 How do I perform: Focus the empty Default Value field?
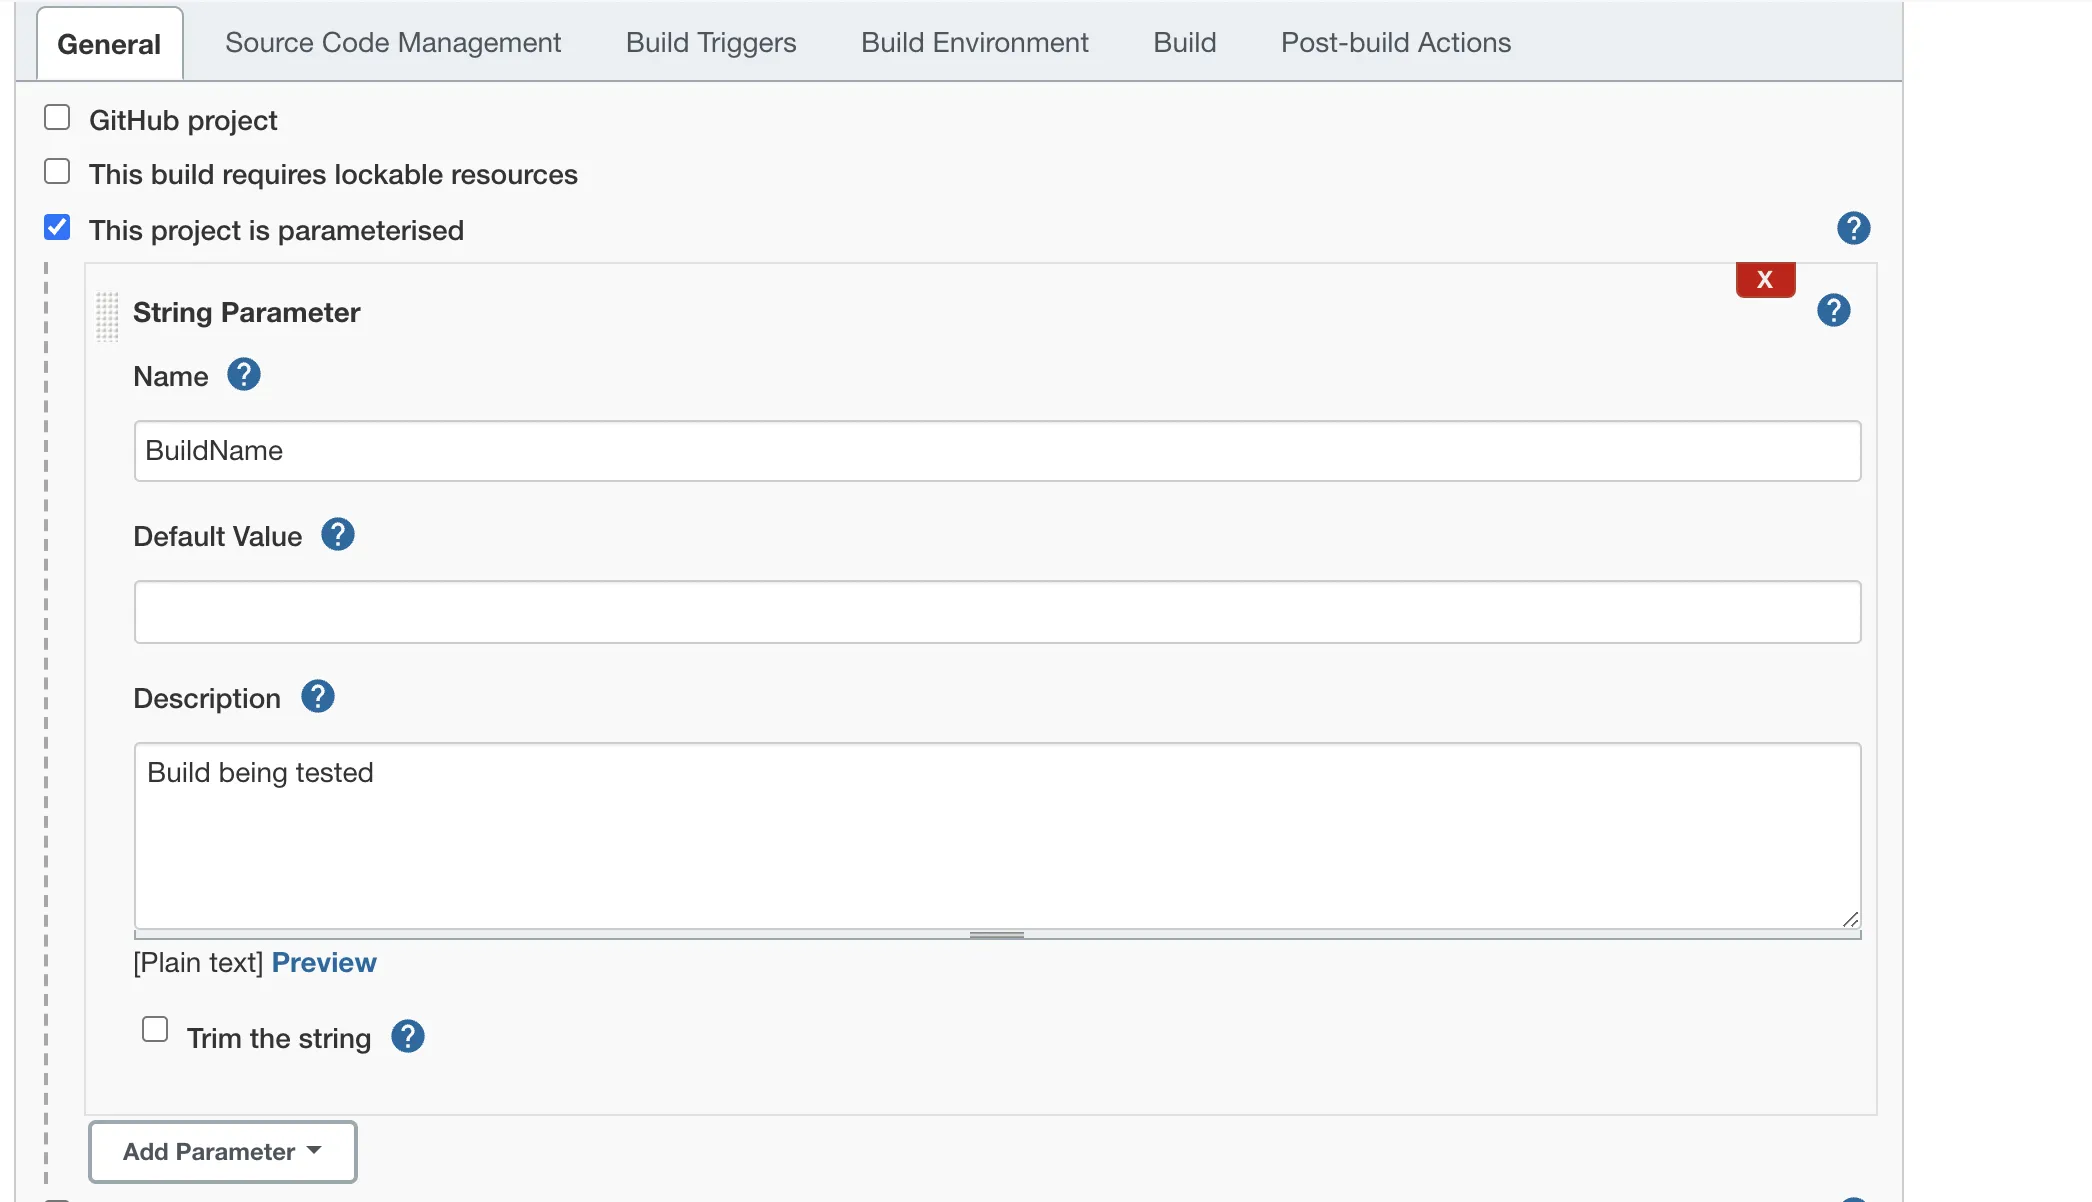(997, 612)
